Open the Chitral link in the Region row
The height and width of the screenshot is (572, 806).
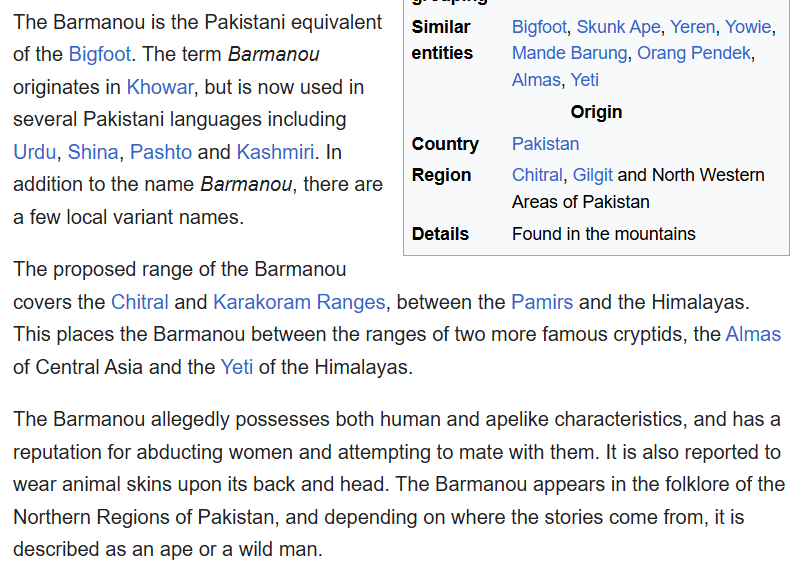pos(537,175)
